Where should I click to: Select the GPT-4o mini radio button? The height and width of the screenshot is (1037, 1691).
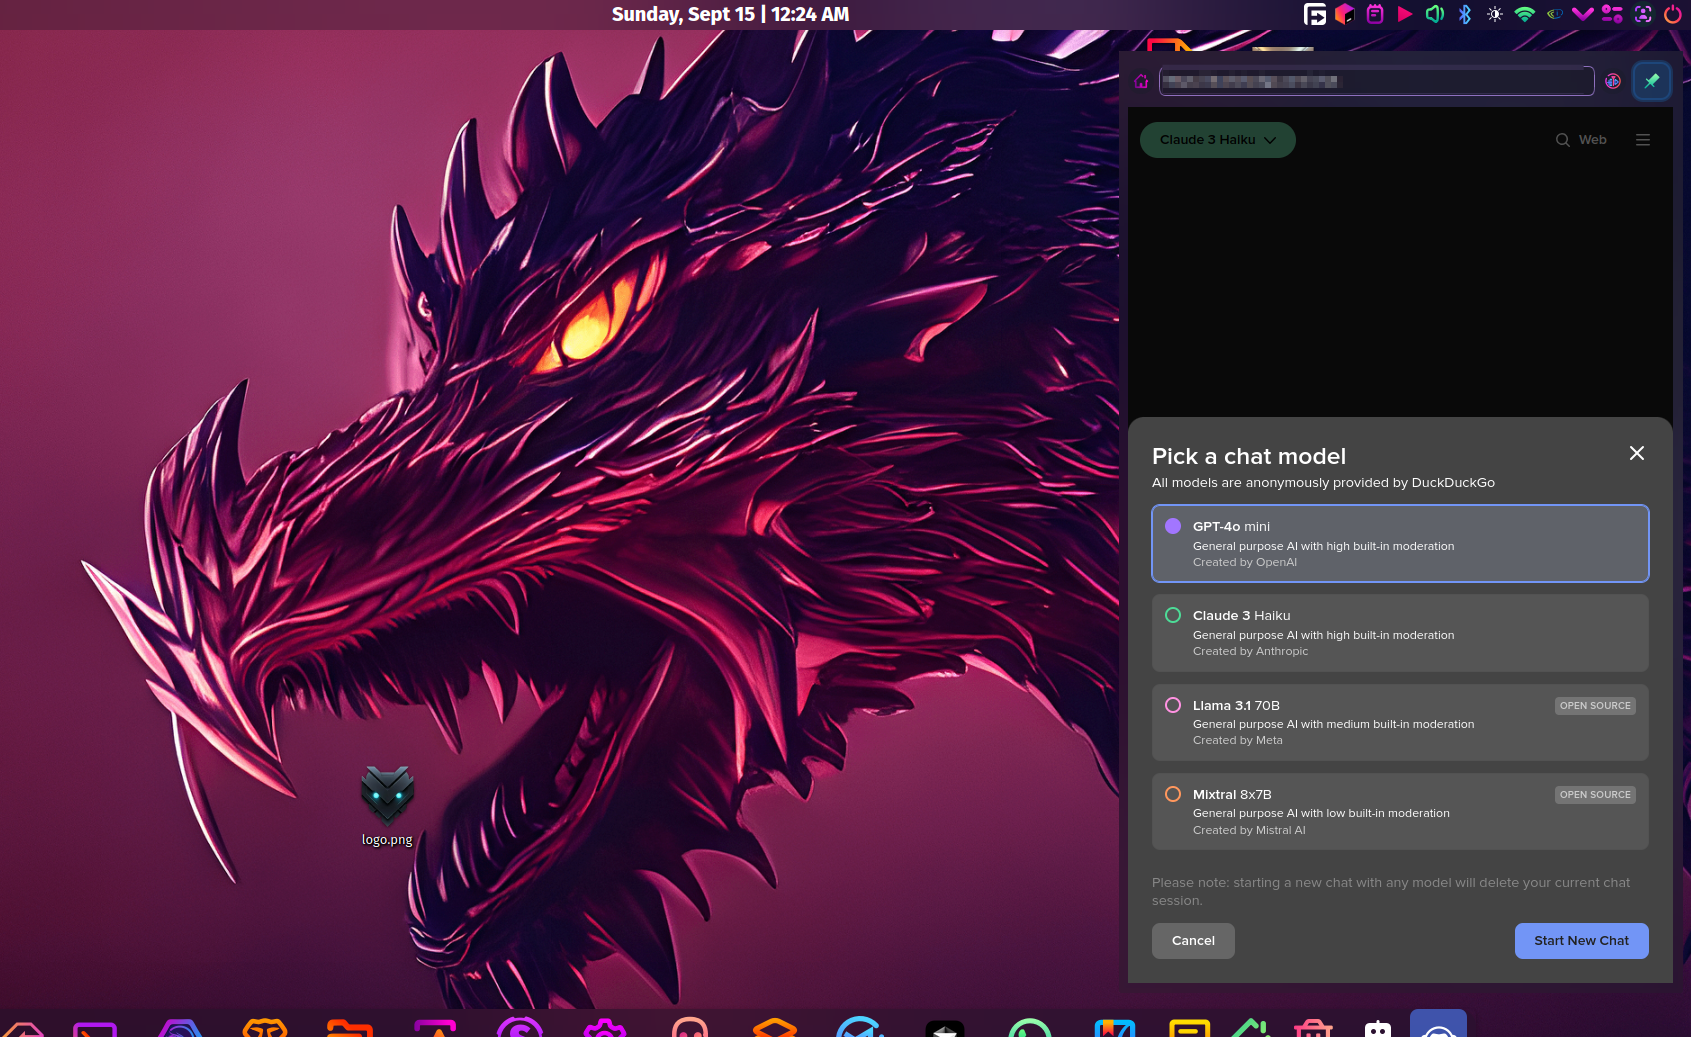tap(1173, 526)
